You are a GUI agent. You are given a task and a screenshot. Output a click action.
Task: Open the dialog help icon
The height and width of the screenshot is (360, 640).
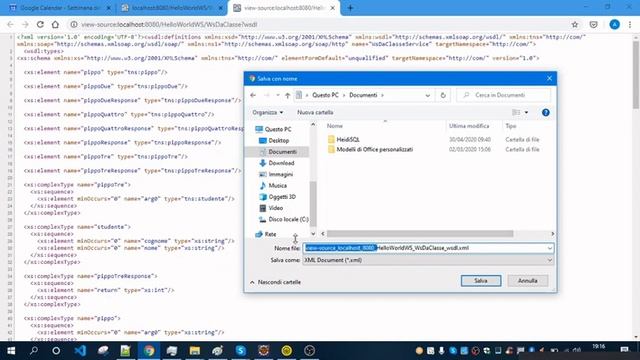coord(545,112)
